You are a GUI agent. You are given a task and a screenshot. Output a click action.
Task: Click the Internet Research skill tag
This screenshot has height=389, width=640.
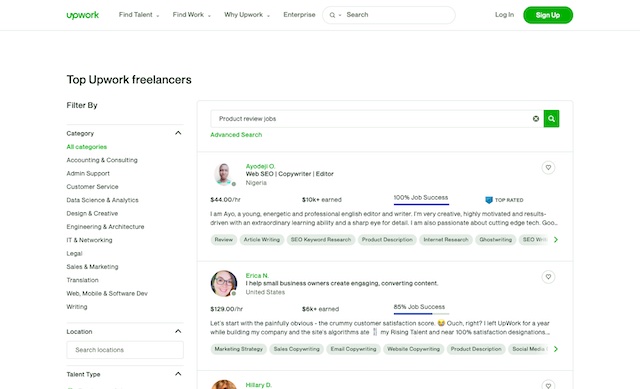click(x=446, y=240)
